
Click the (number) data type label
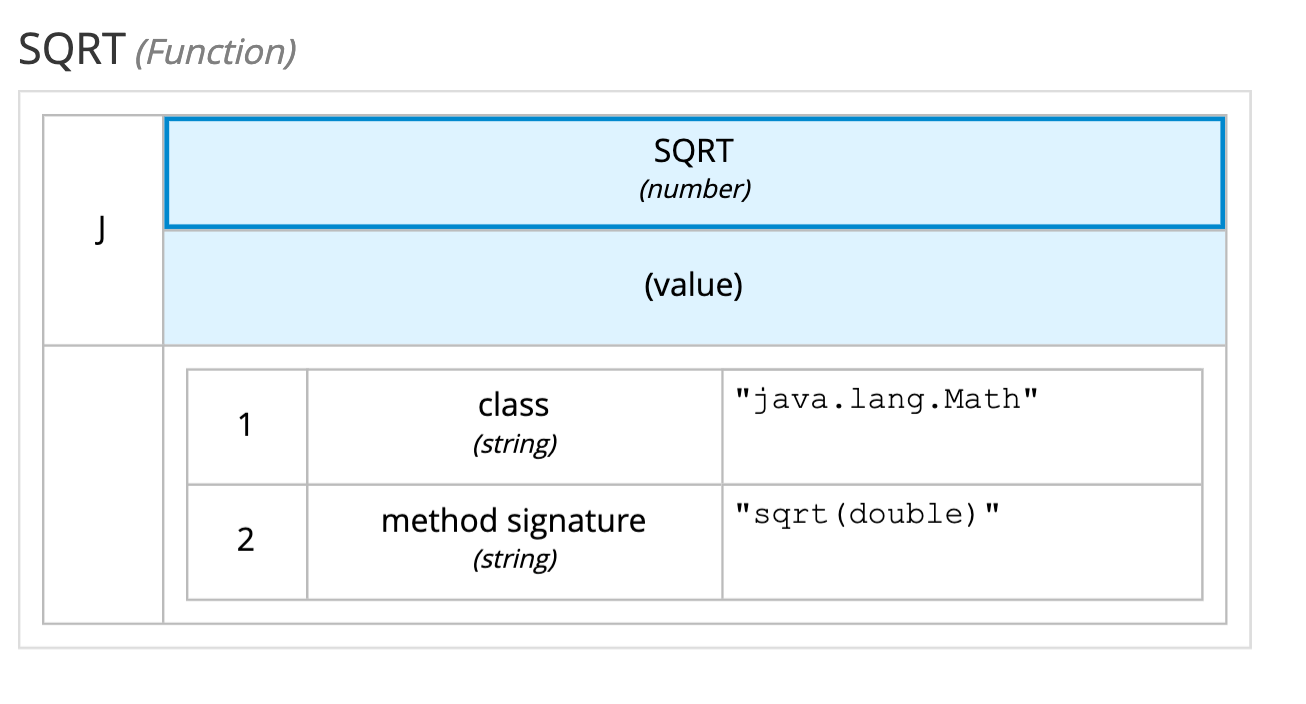[695, 190]
